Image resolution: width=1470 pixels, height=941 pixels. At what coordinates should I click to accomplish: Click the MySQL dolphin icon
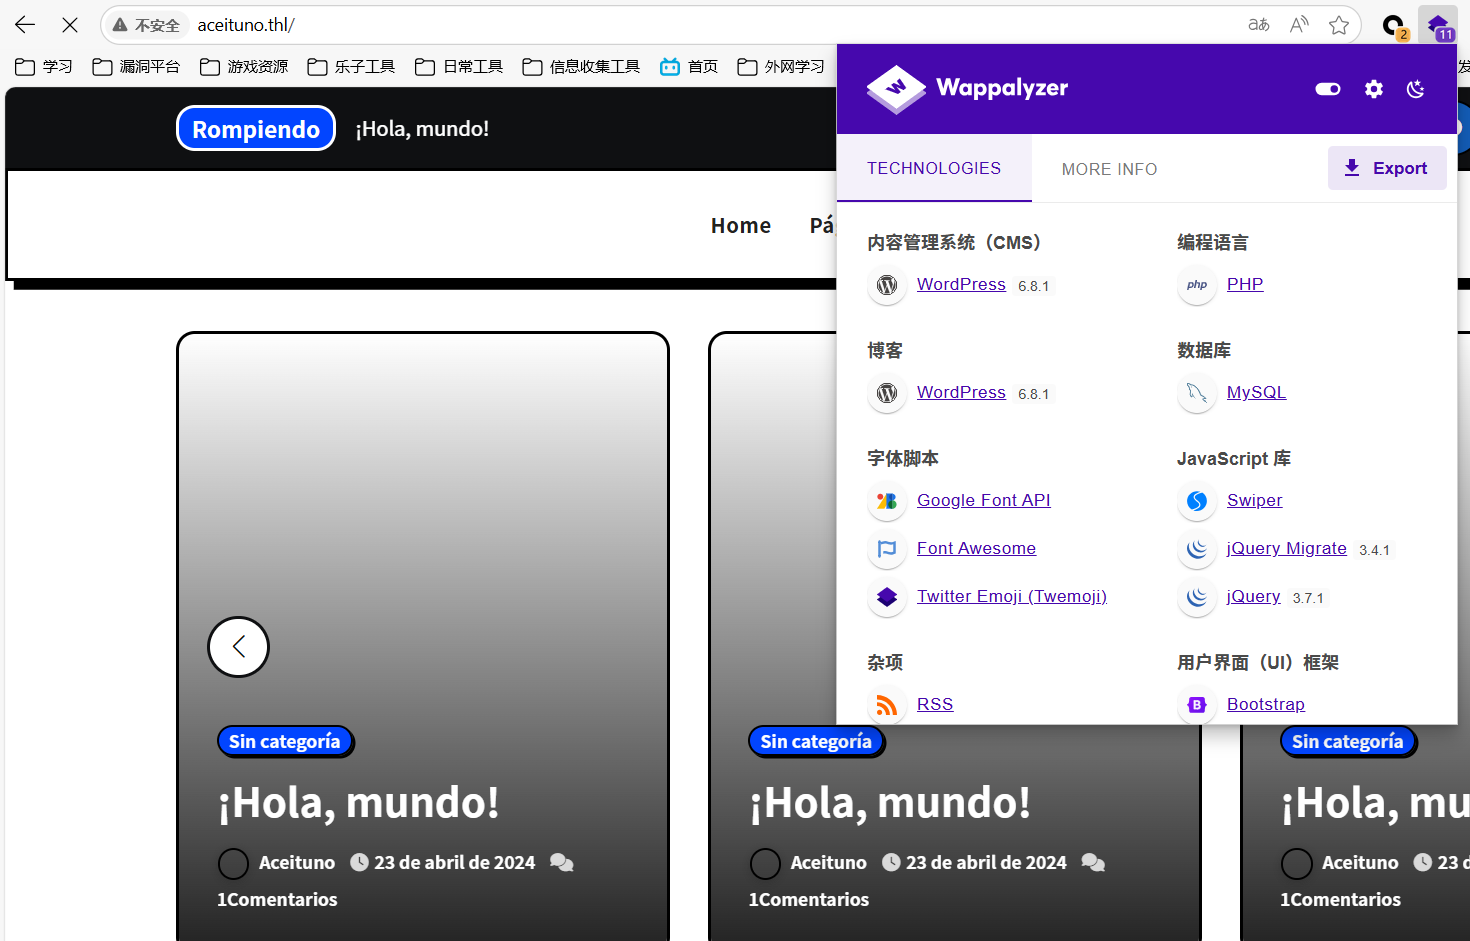coord(1197,393)
